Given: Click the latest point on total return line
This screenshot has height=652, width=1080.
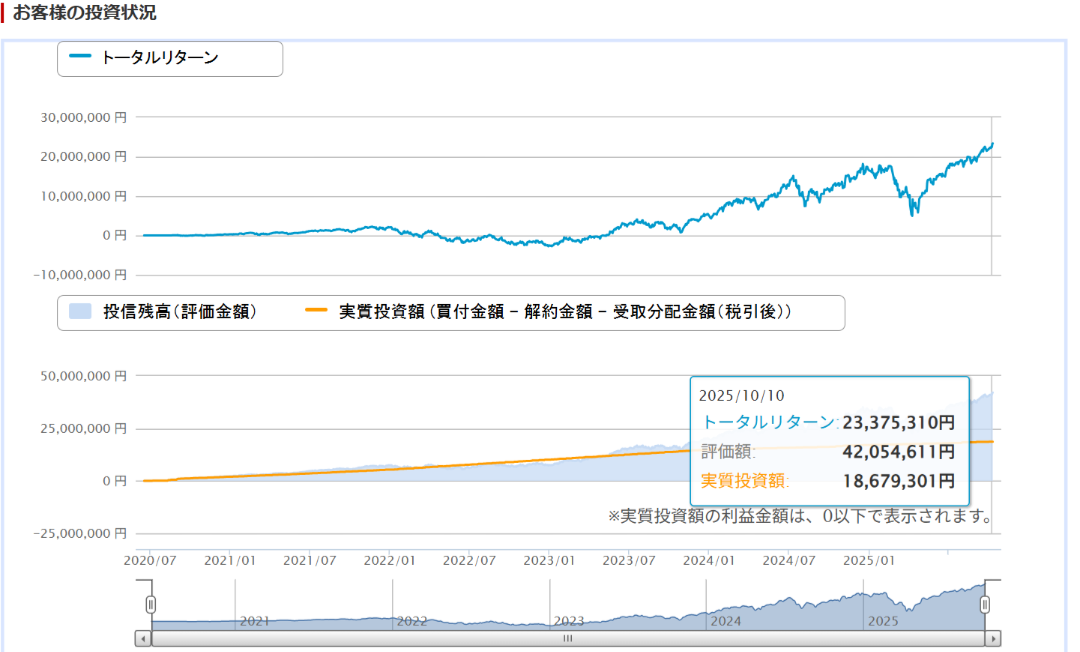Looking at the screenshot, I should 991,144.
